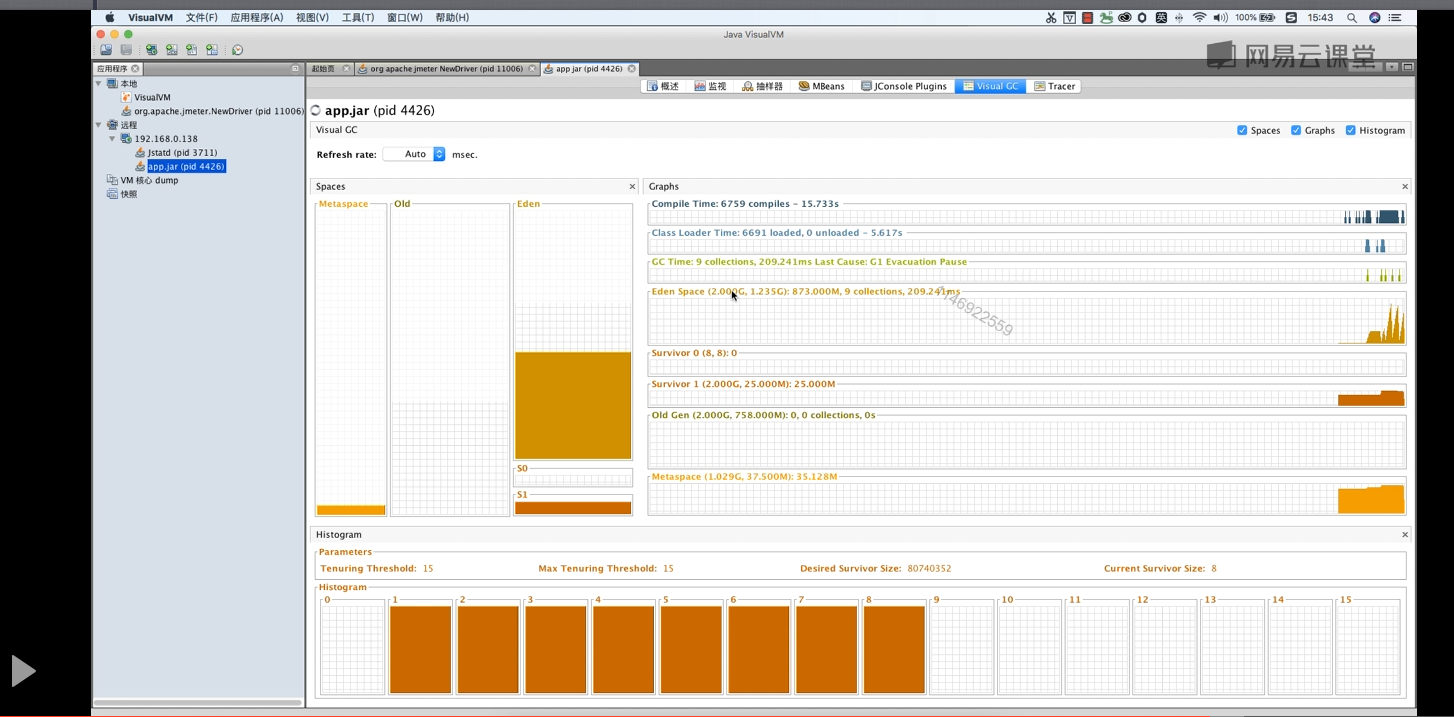
Task: Click the maximize editor window icon
Action: point(1408,67)
